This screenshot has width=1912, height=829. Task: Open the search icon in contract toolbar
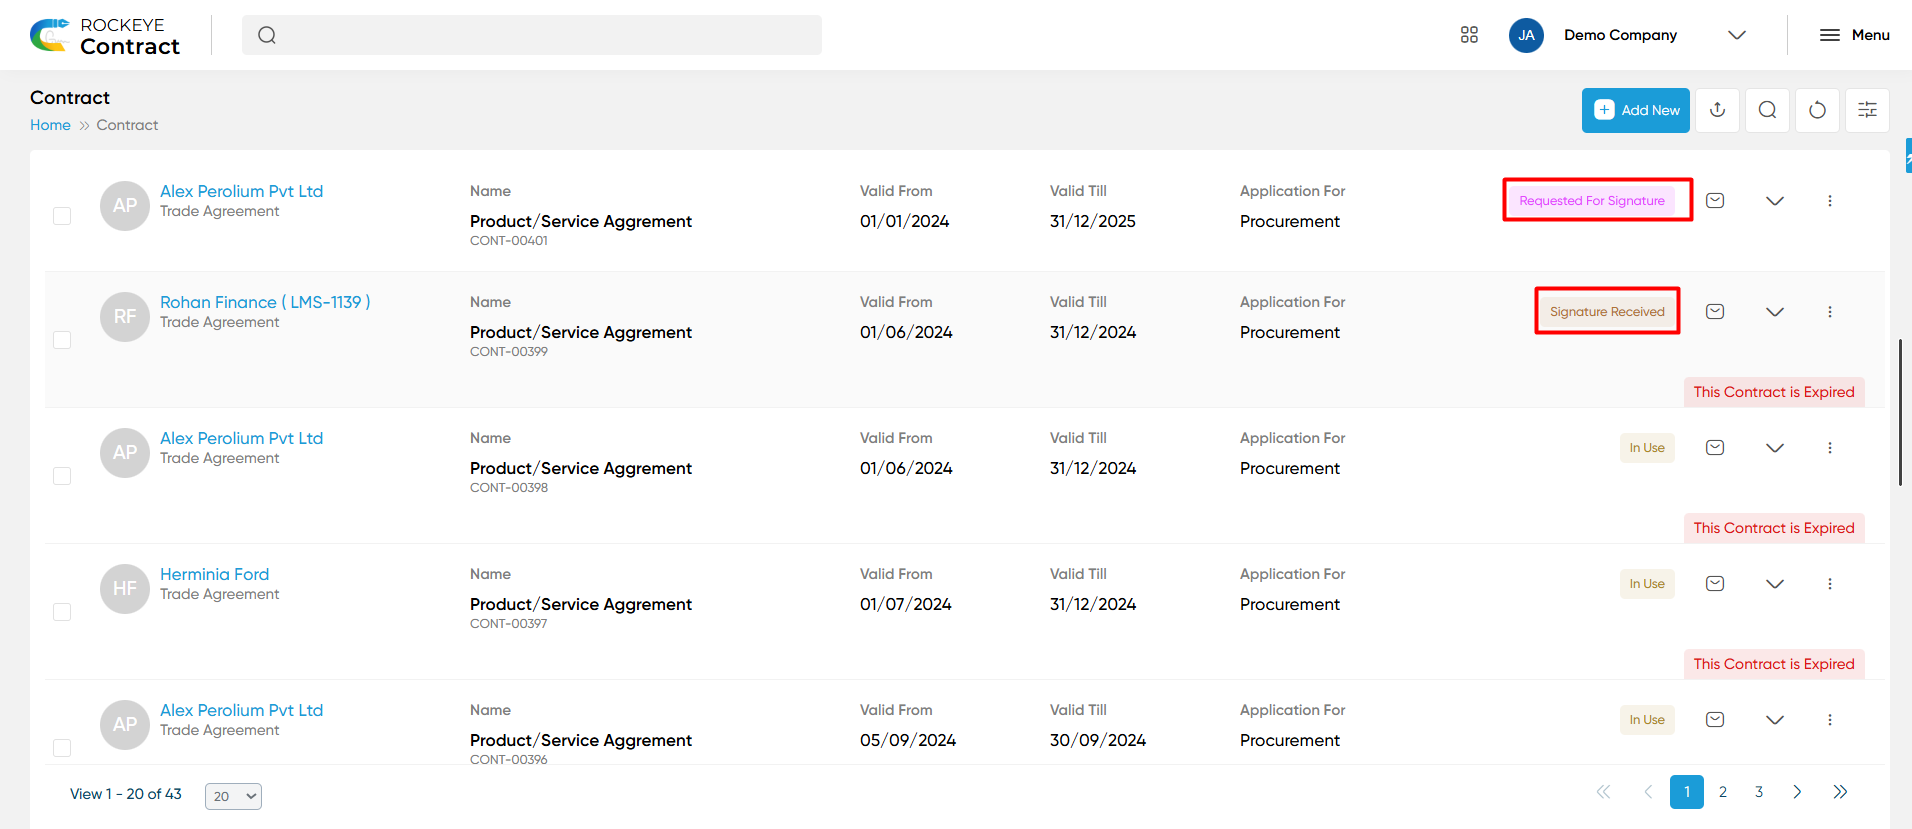point(1767,110)
